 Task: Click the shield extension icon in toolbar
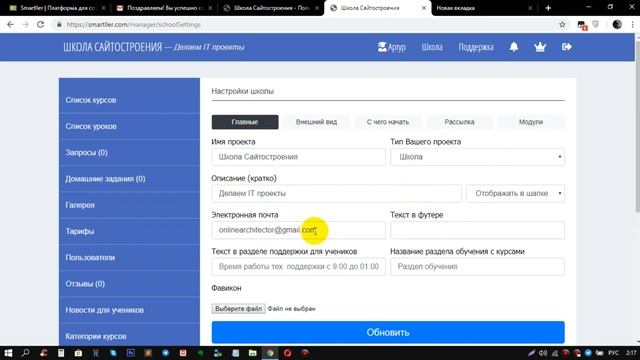click(596, 24)
